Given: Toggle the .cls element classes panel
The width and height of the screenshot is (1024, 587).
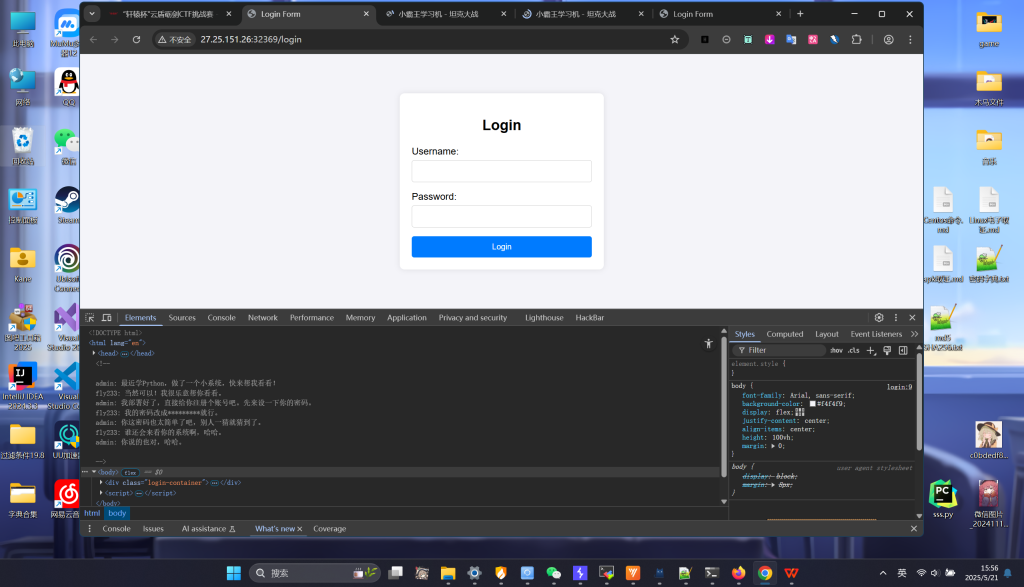Looking at the screenshot, I should pyautogui.click(x=854, y=351).
